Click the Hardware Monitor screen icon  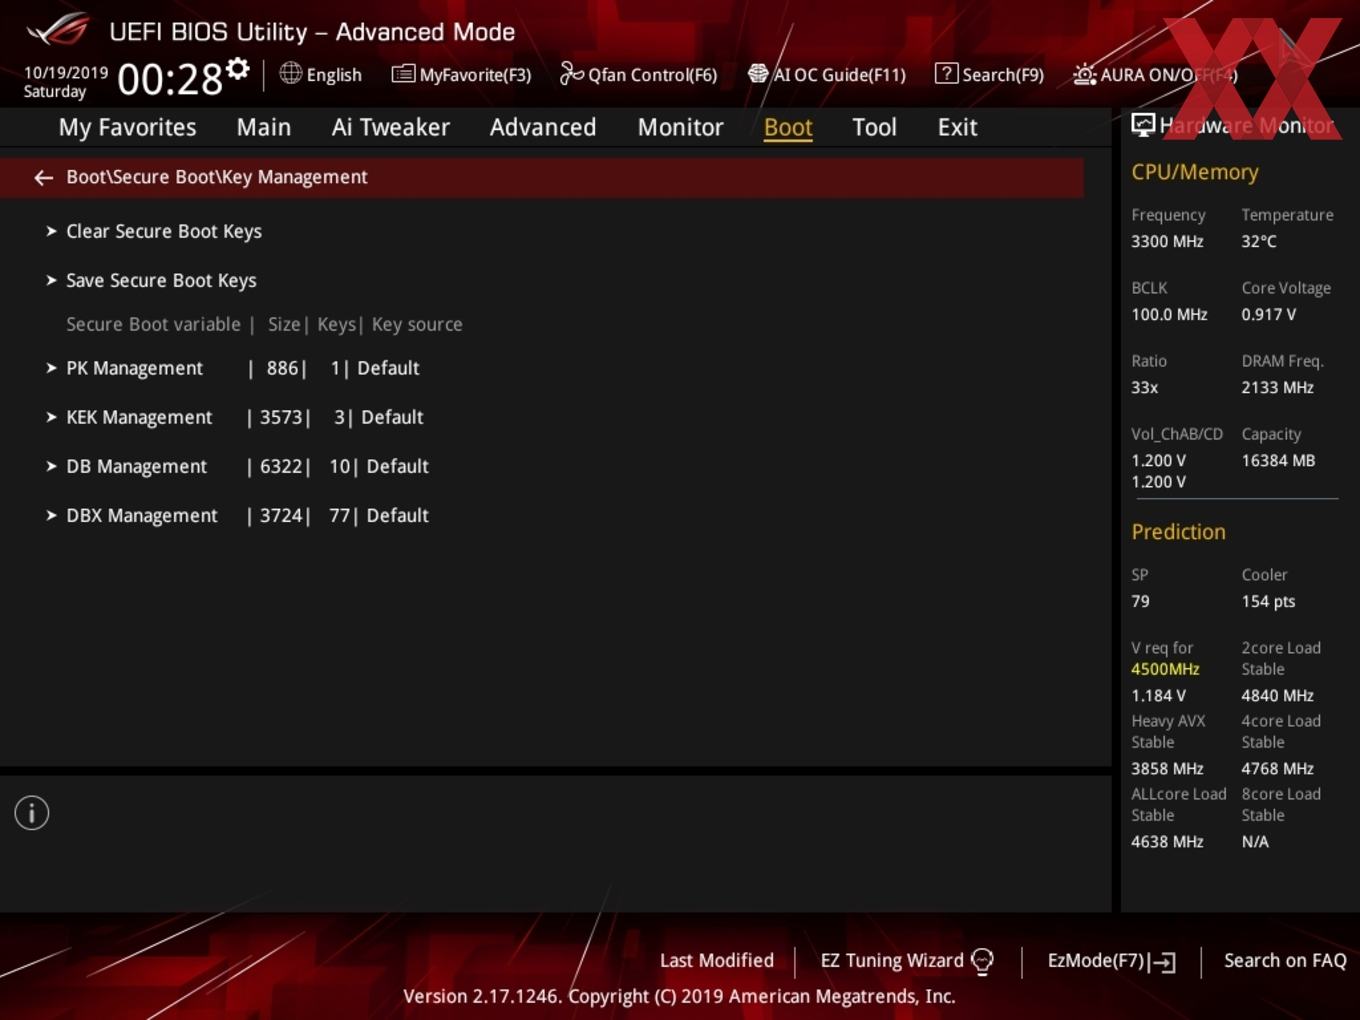[x=1143, y=124]
